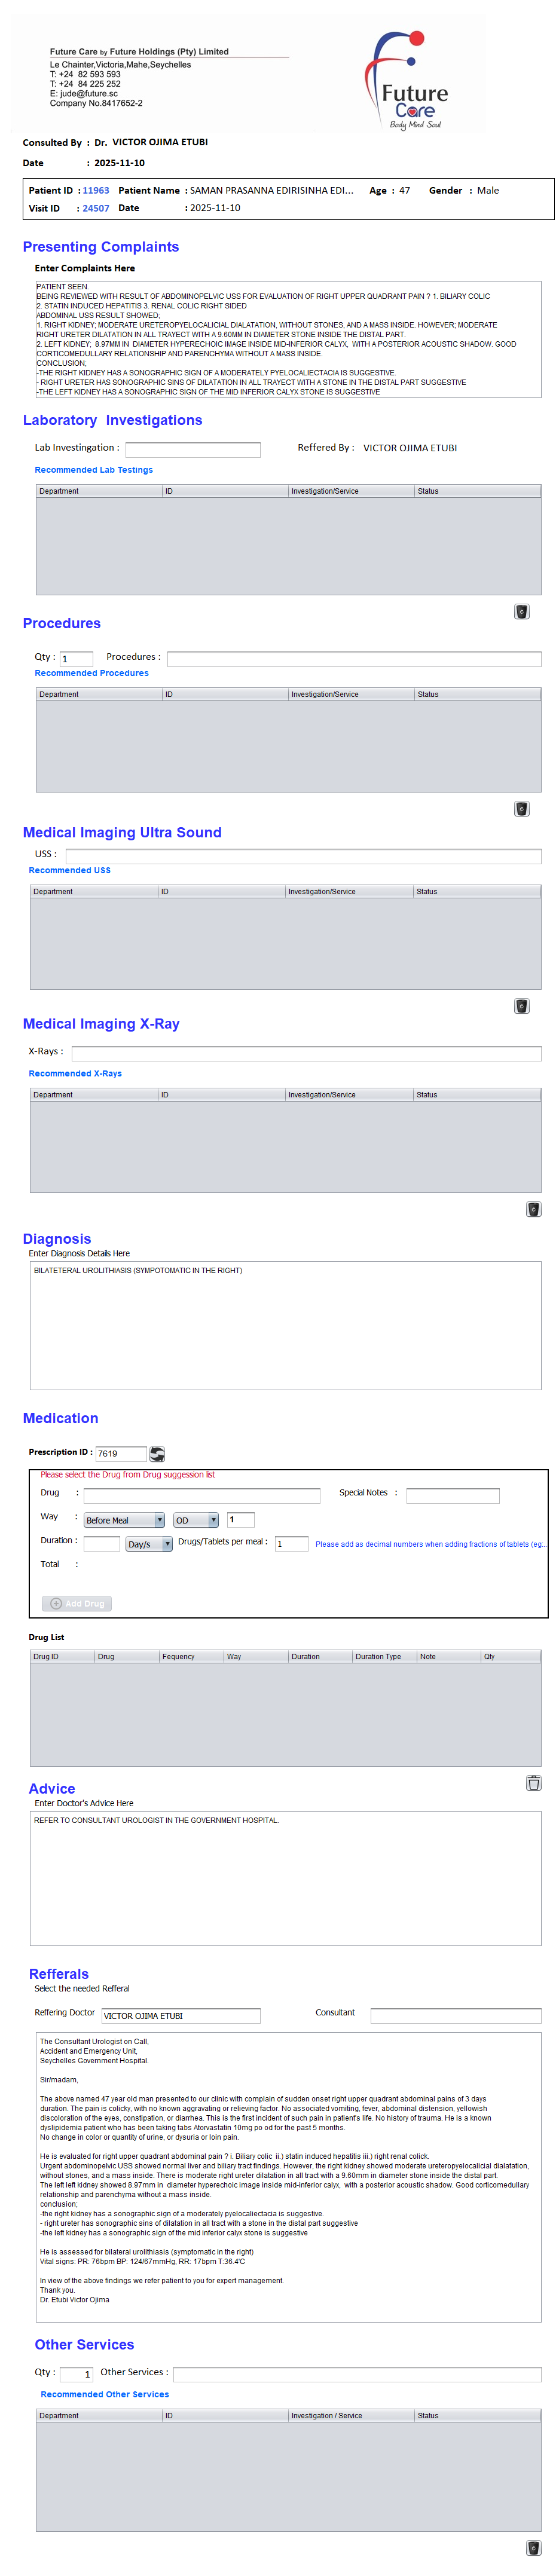Click delete icon below X-Ray table
556x2576 pixels.
533,1208
